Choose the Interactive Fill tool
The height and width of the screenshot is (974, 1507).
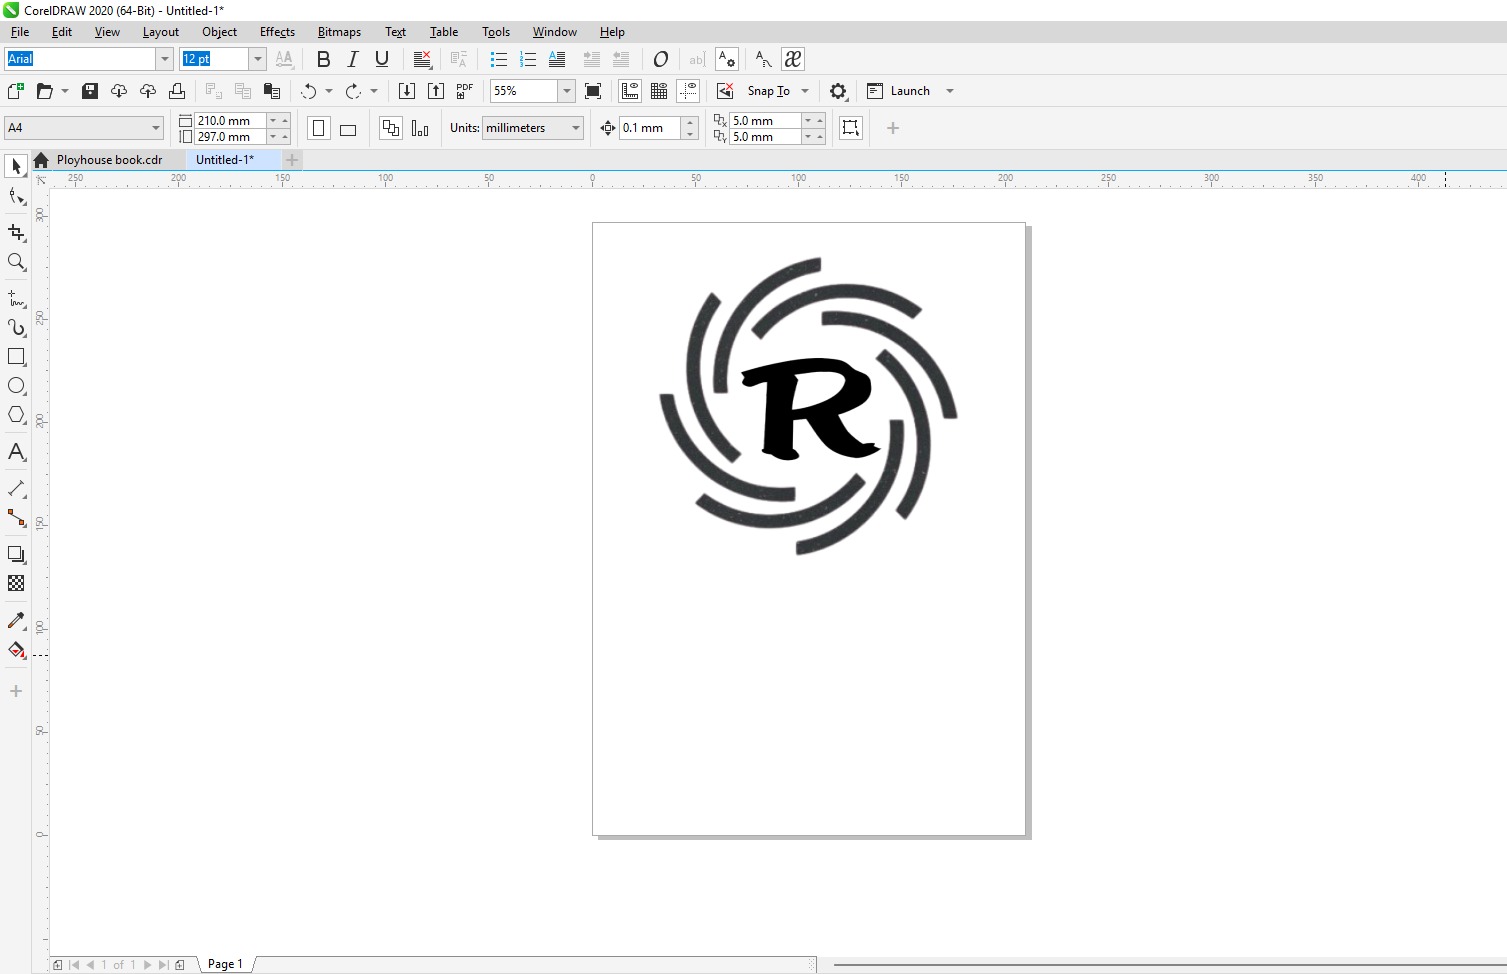[16, 650]
